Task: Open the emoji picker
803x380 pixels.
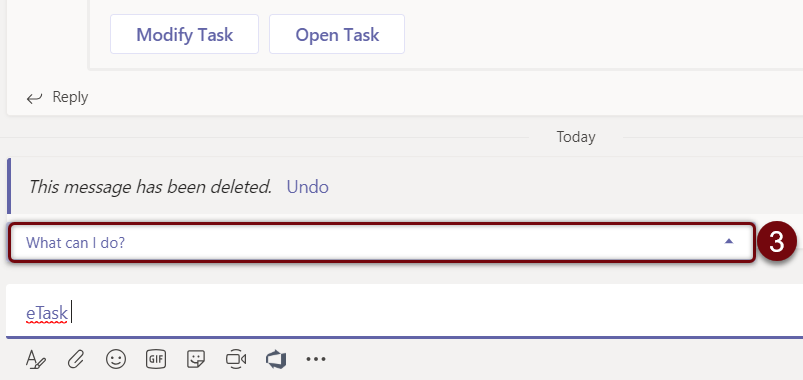Action: pos(116,359)
